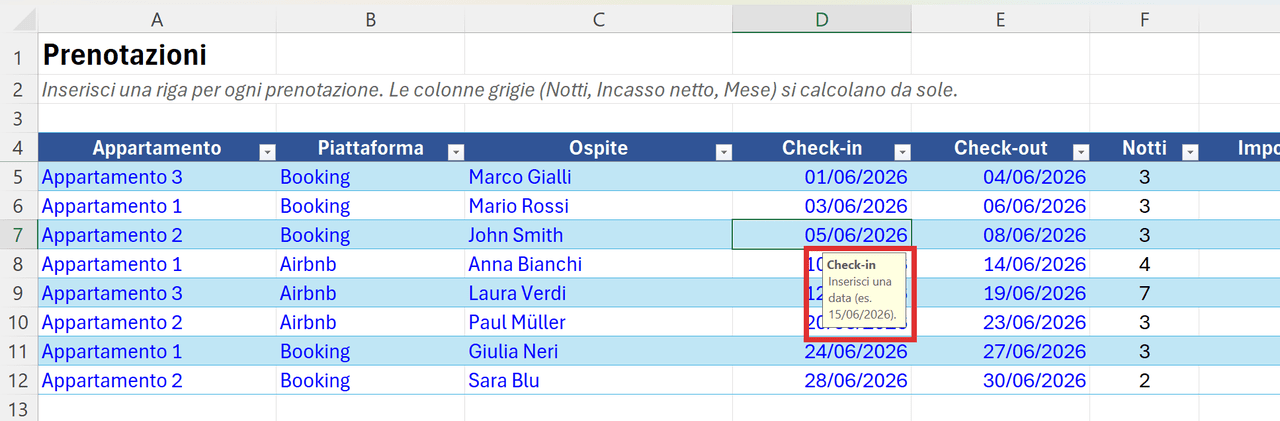This screenshot has width=1280, height=421.
Task: Select the Paul Müller guest cell
Action: coord(598,322)
